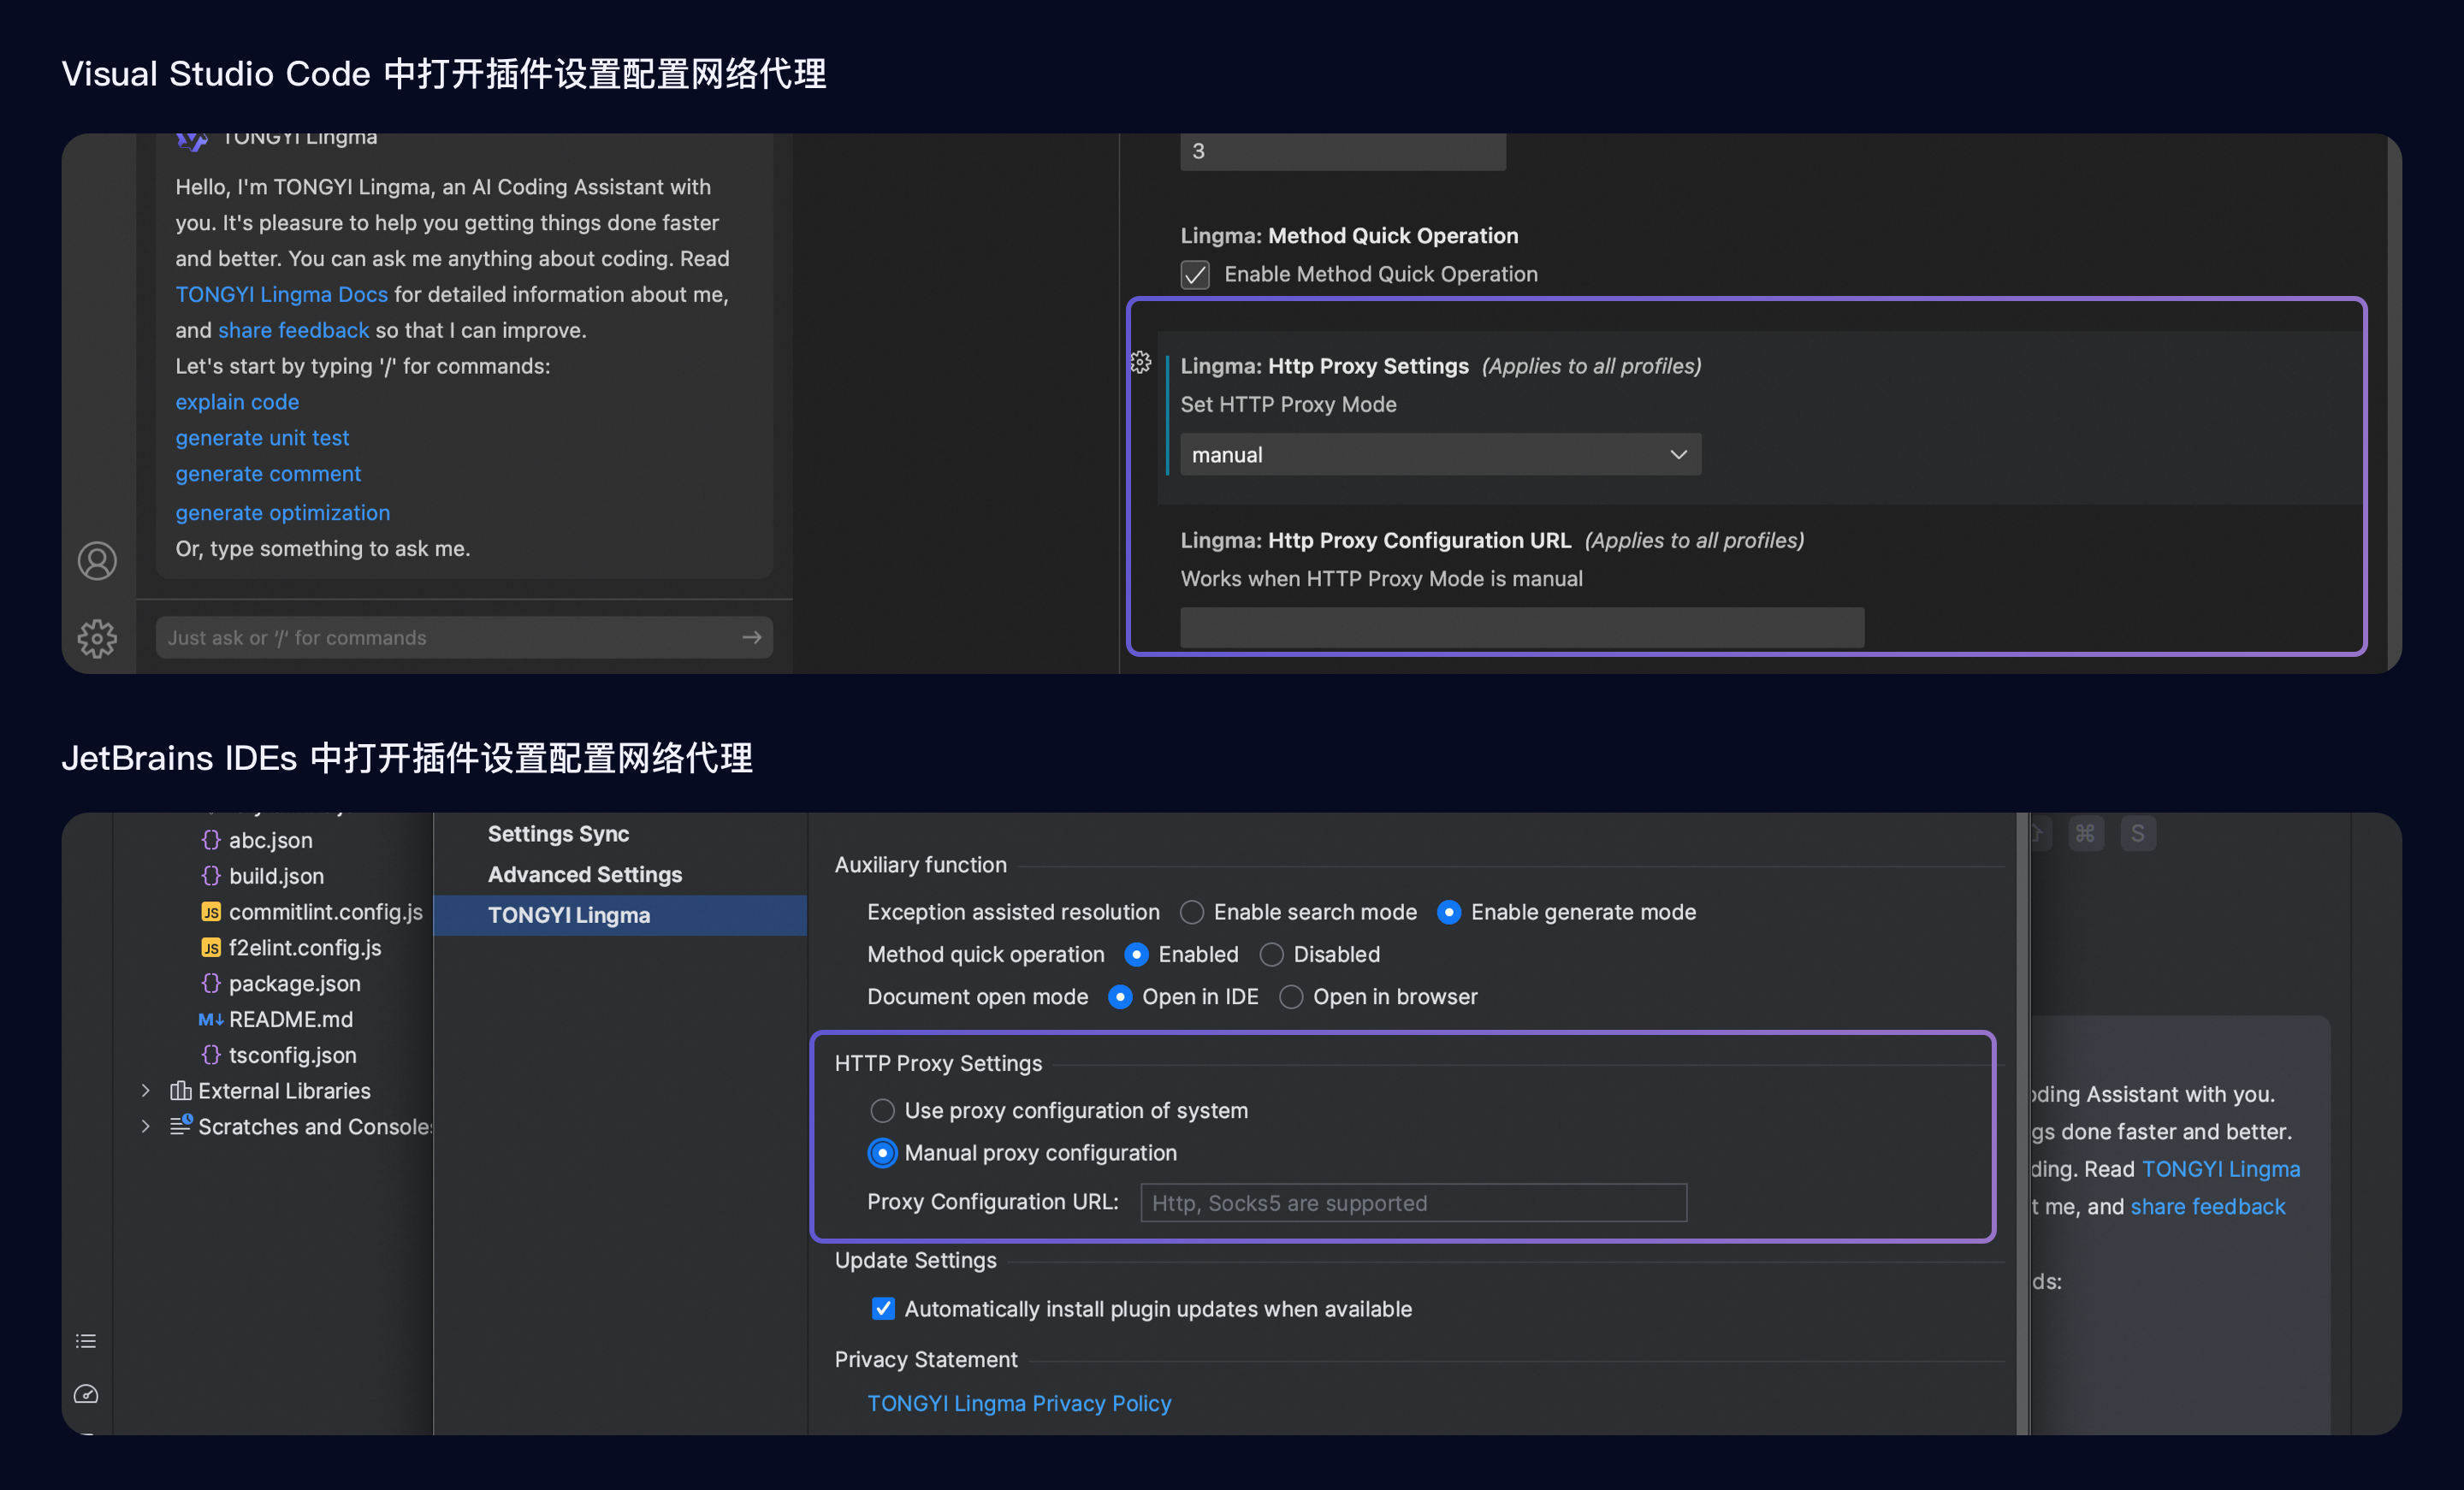Click the Proxy Configuration URL input field
This screenshot has height=1490, width=2464.
1413,1203
